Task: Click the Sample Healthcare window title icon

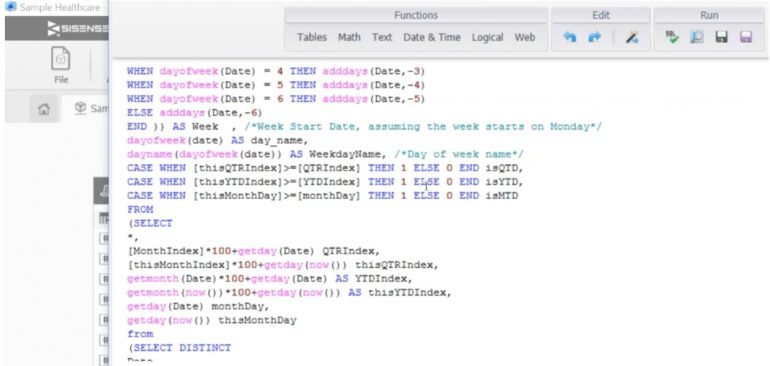Action: 10,7
